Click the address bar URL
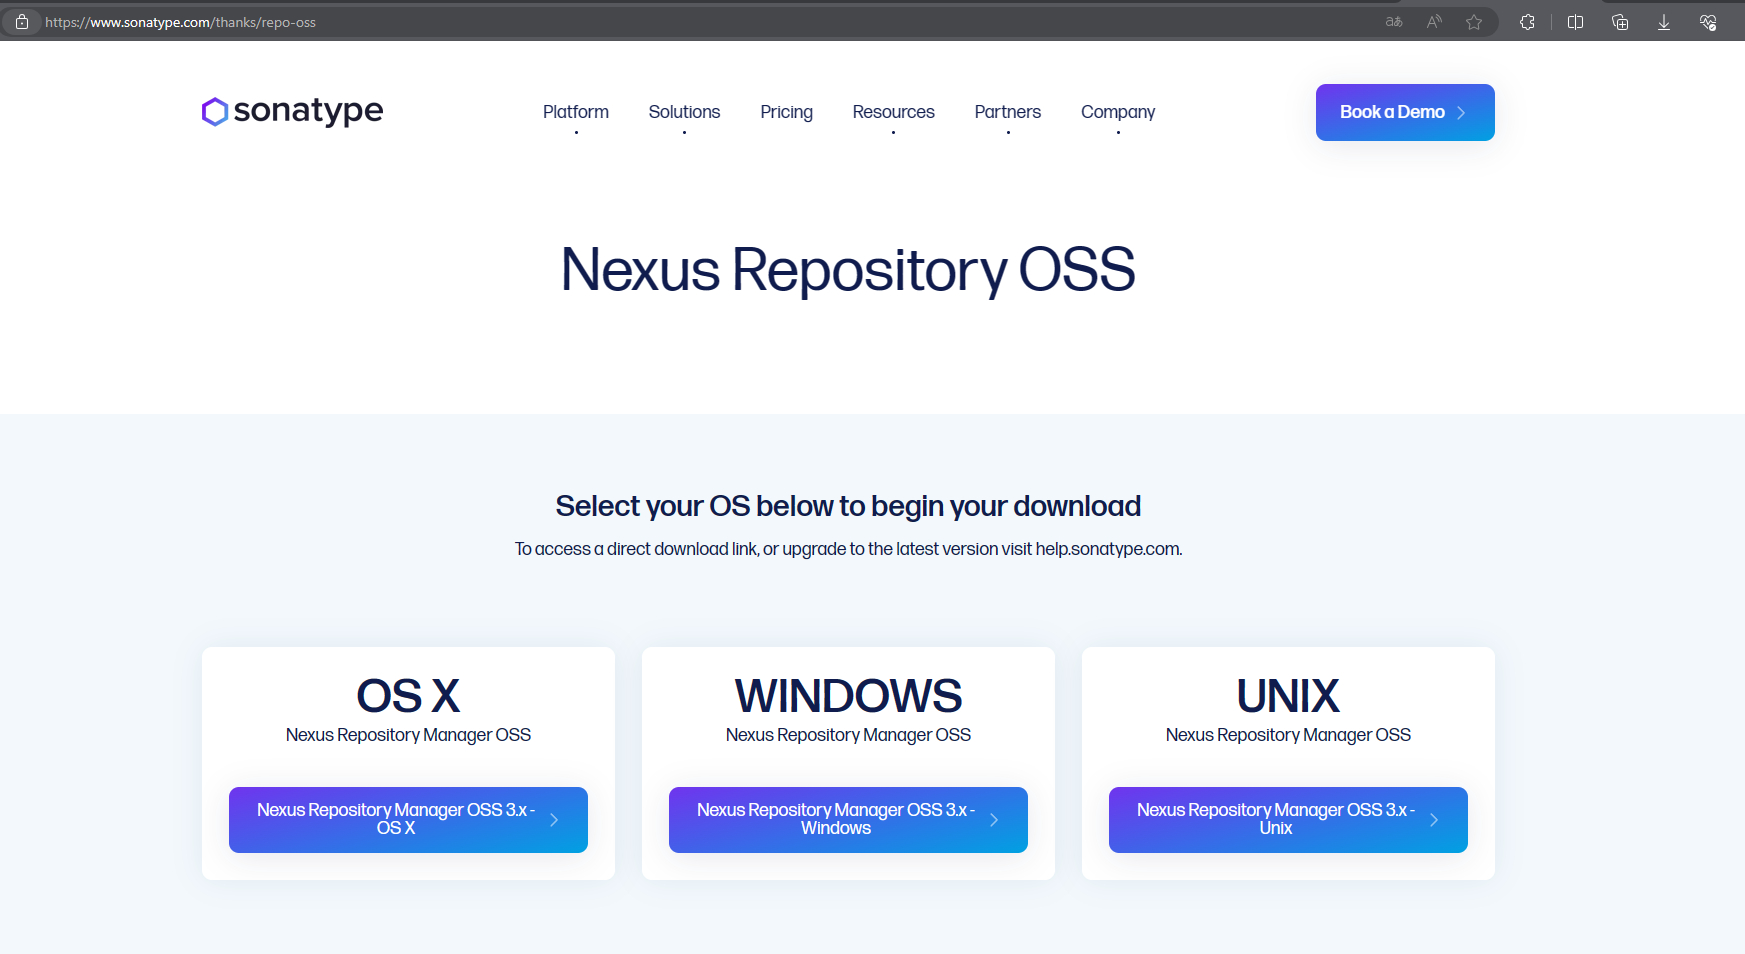 pos(180,22)
